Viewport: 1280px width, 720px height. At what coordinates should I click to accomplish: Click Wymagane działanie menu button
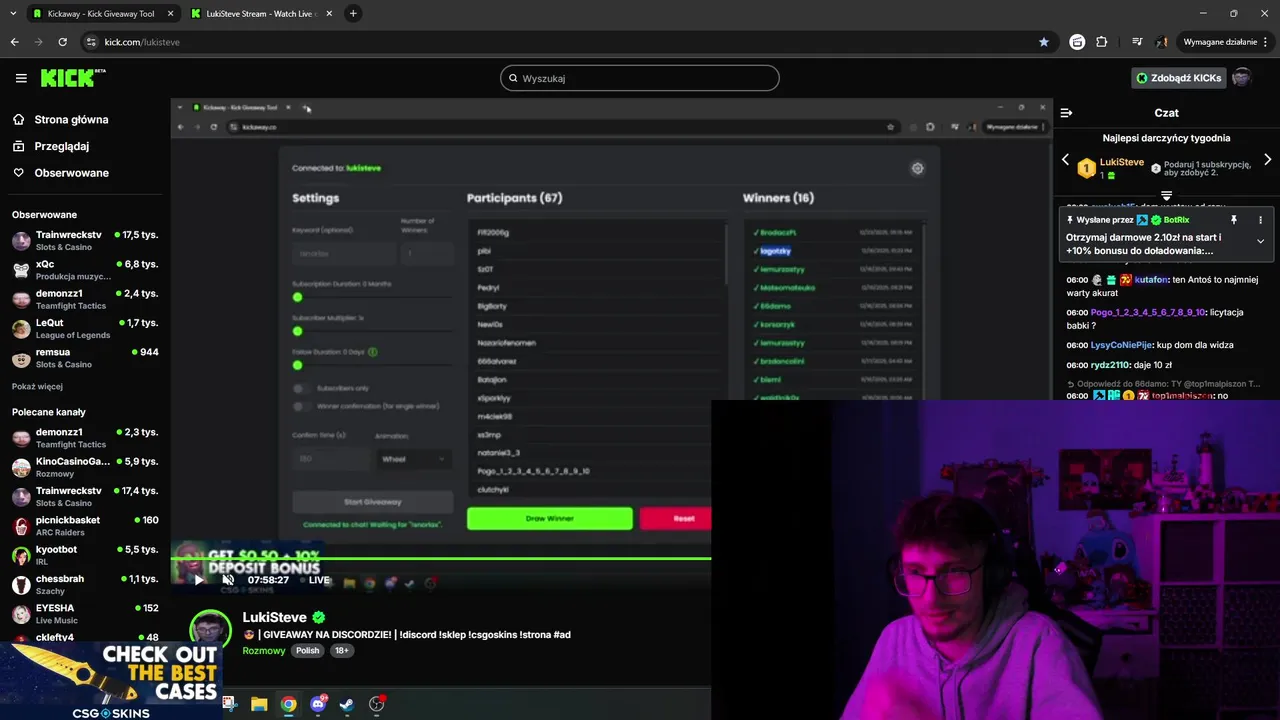(x=1225, y=42)
